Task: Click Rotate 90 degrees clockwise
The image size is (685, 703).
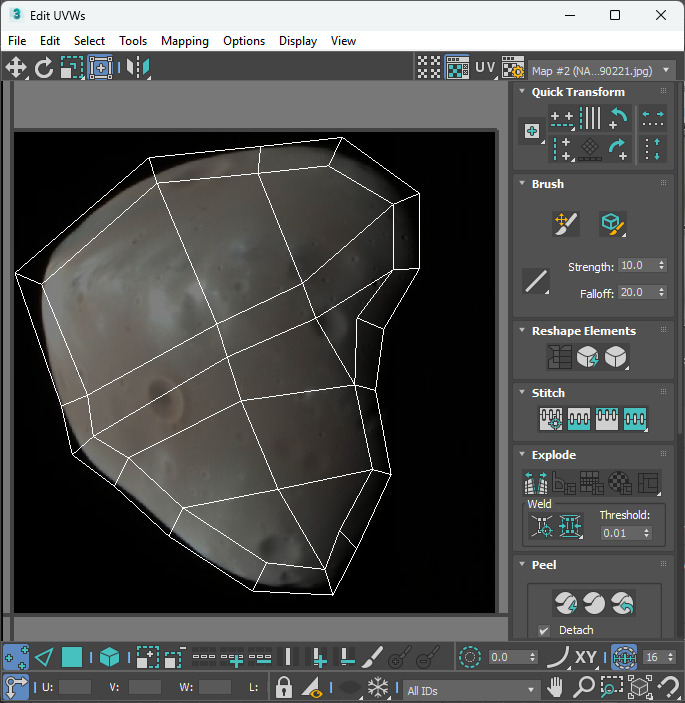Action: pyautogui.click(x=618, y=149)
